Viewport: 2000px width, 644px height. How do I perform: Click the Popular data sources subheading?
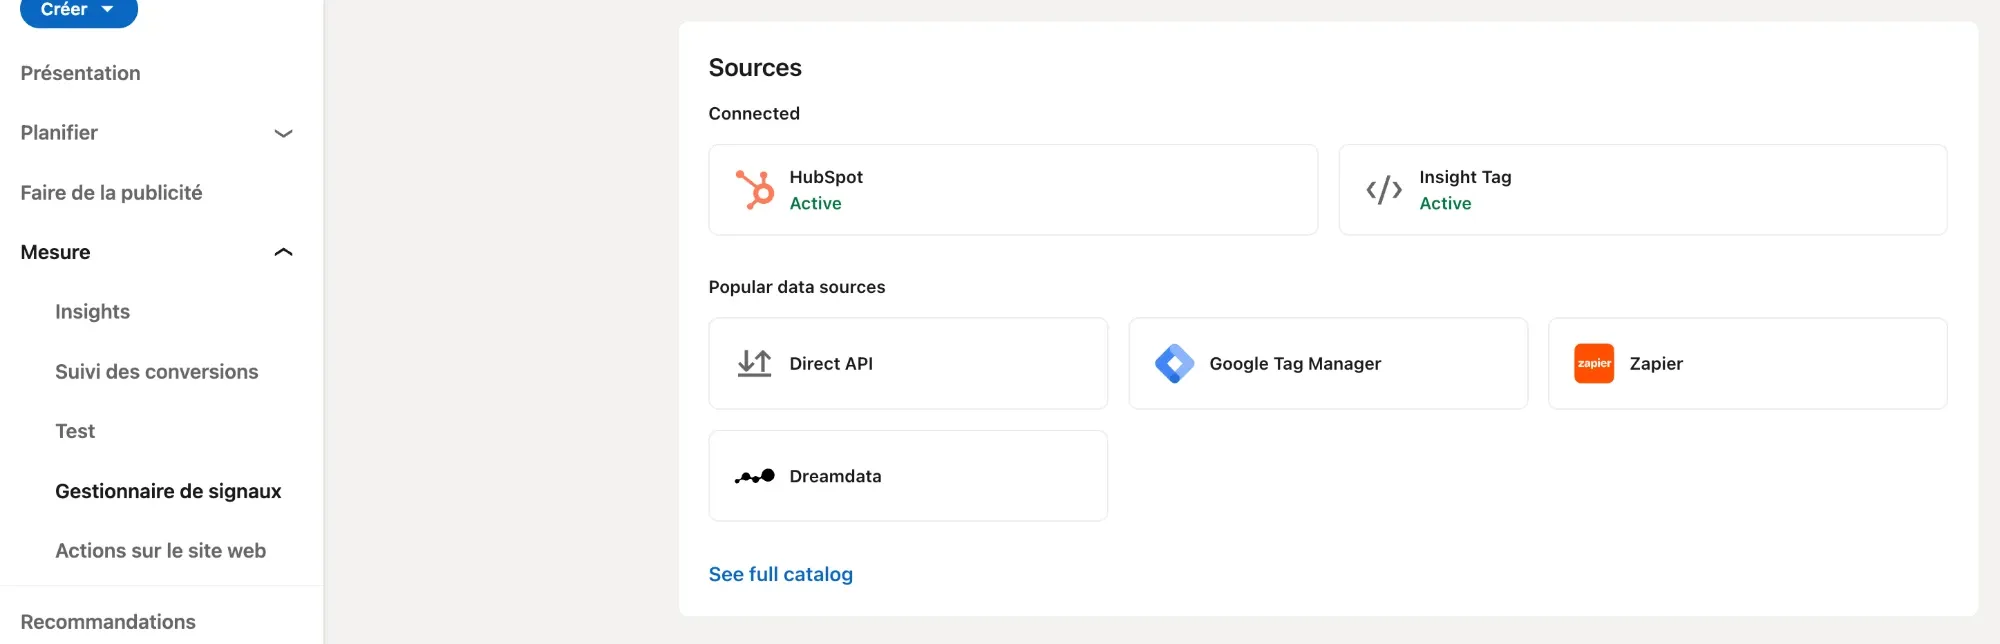[x=797, y=287]
